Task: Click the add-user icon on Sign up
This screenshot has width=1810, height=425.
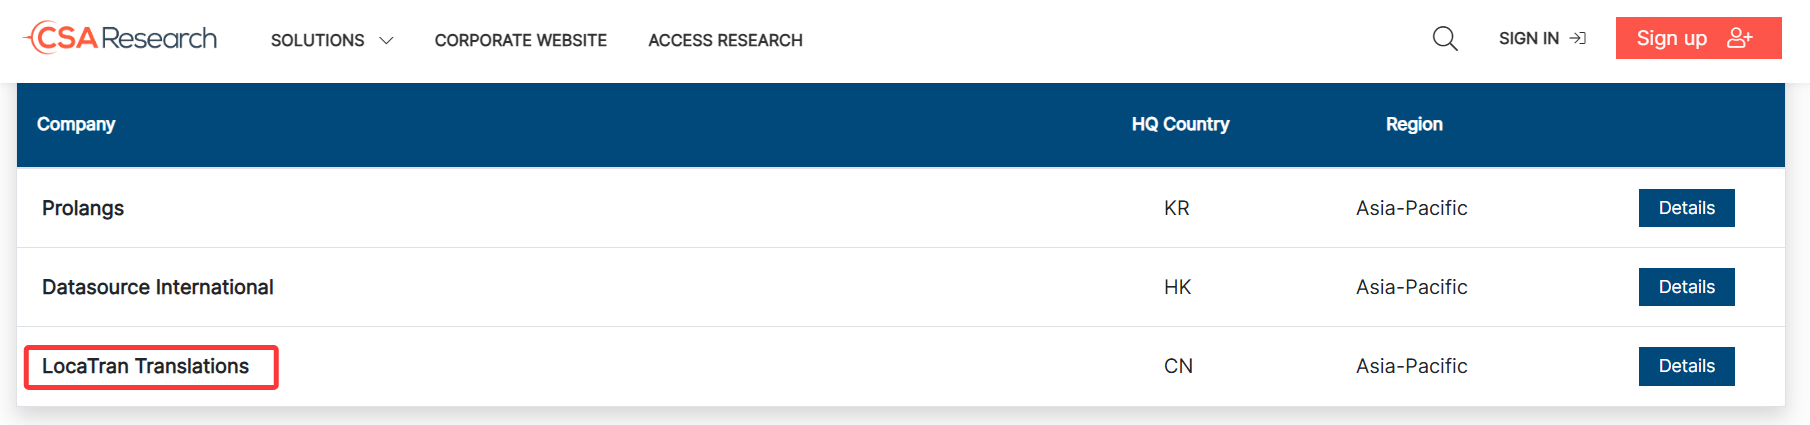Action: (x=1740, y=38)
